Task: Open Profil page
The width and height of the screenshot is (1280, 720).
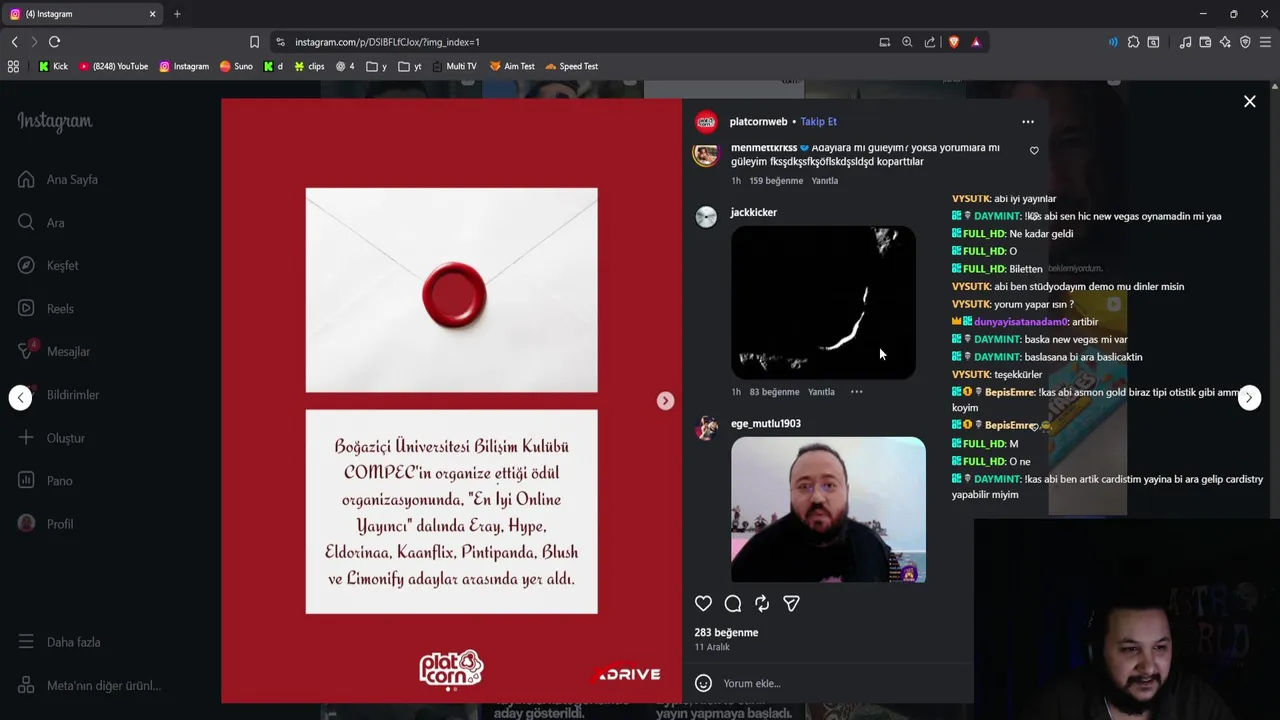Action: [46, 524]
